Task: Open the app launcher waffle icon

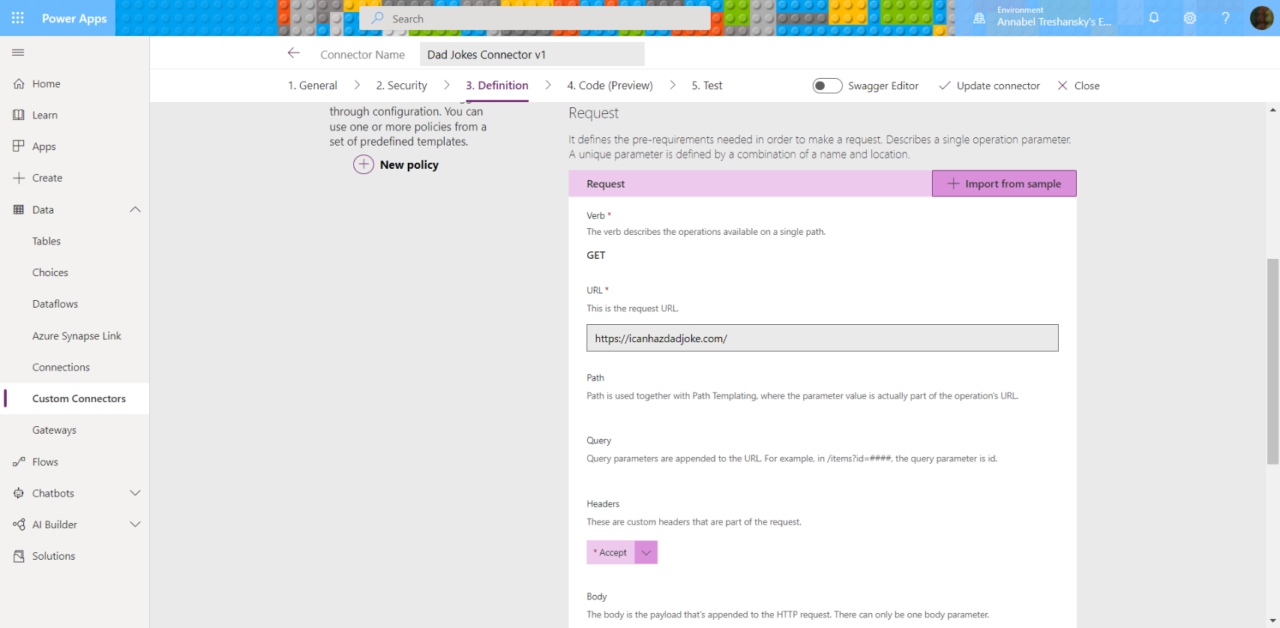Action: click(x=18, y=18)
